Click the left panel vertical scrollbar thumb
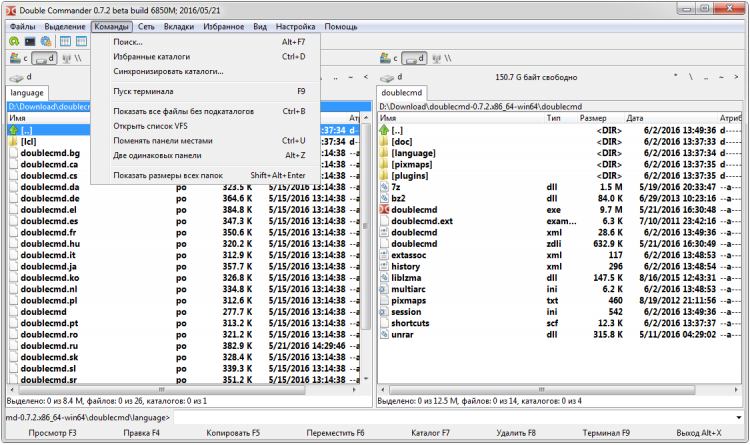 (366, 226)
